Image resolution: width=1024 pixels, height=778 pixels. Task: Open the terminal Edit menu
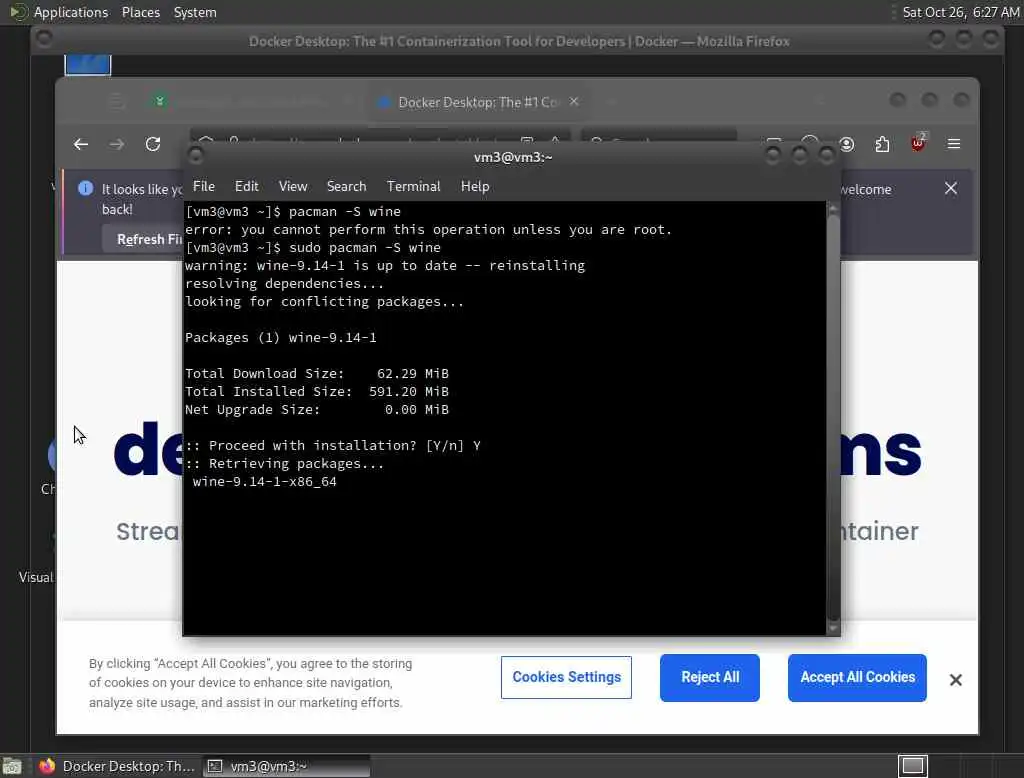tap(246, 186)
